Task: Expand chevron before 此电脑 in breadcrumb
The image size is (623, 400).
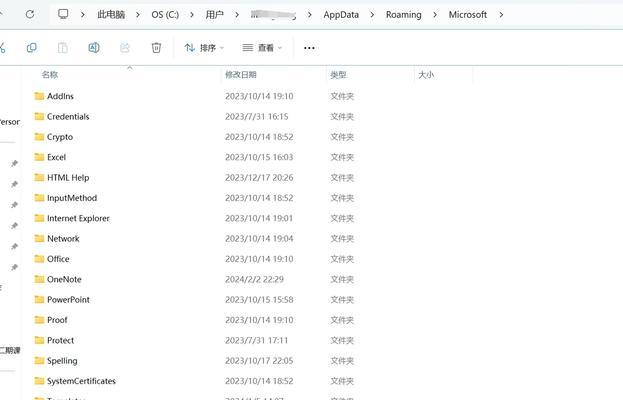Action: pyautogui.click(x=83, y=15)
